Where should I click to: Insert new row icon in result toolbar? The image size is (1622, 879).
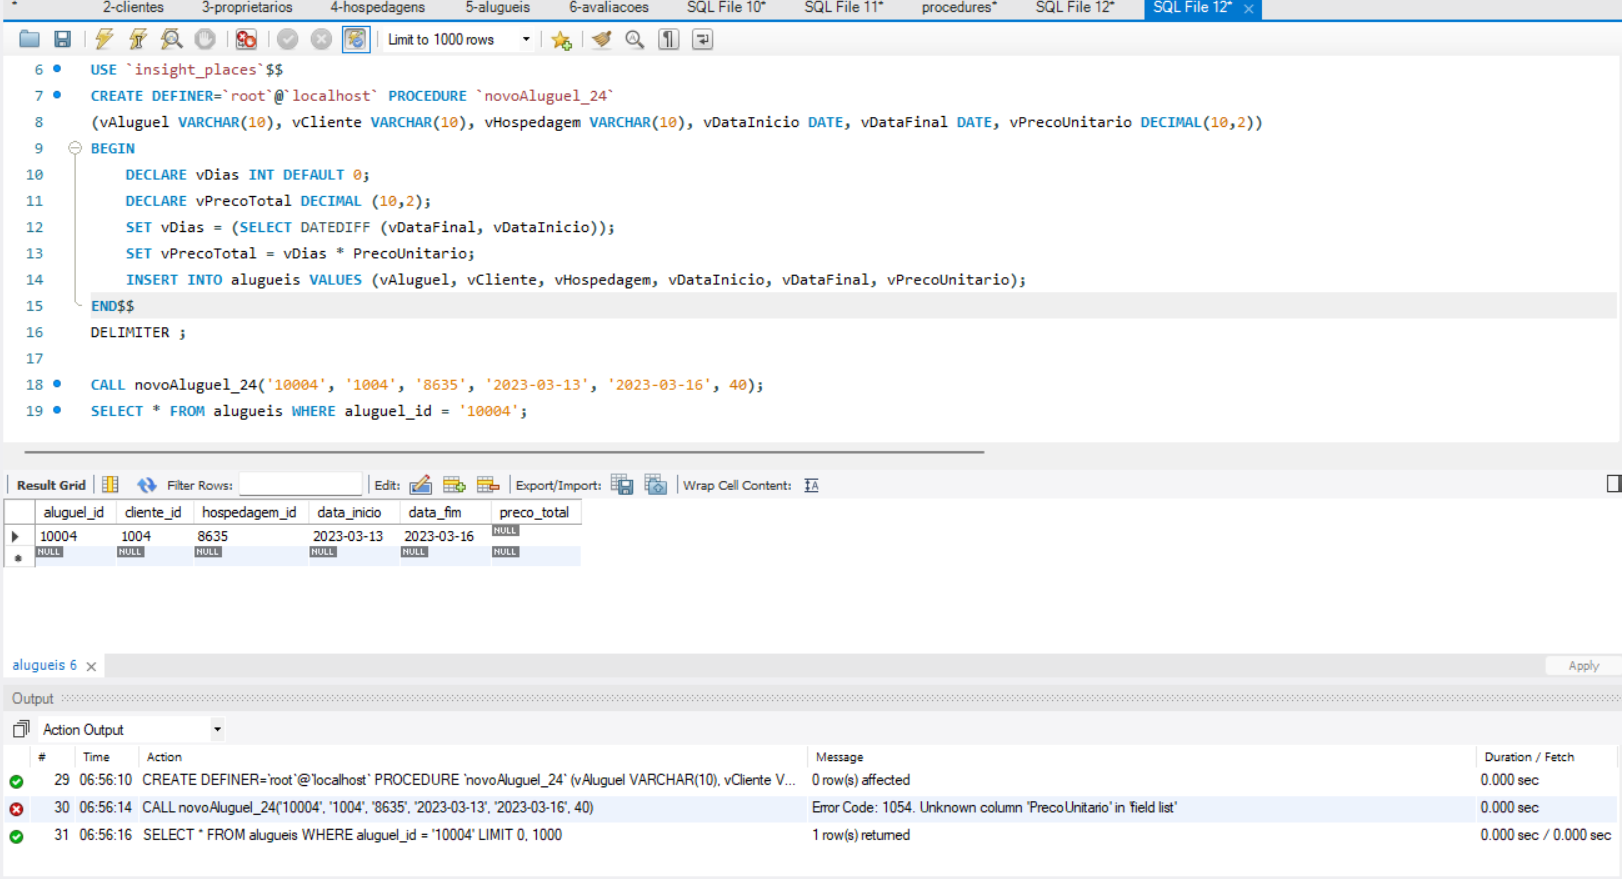click(x=454, y=485)
